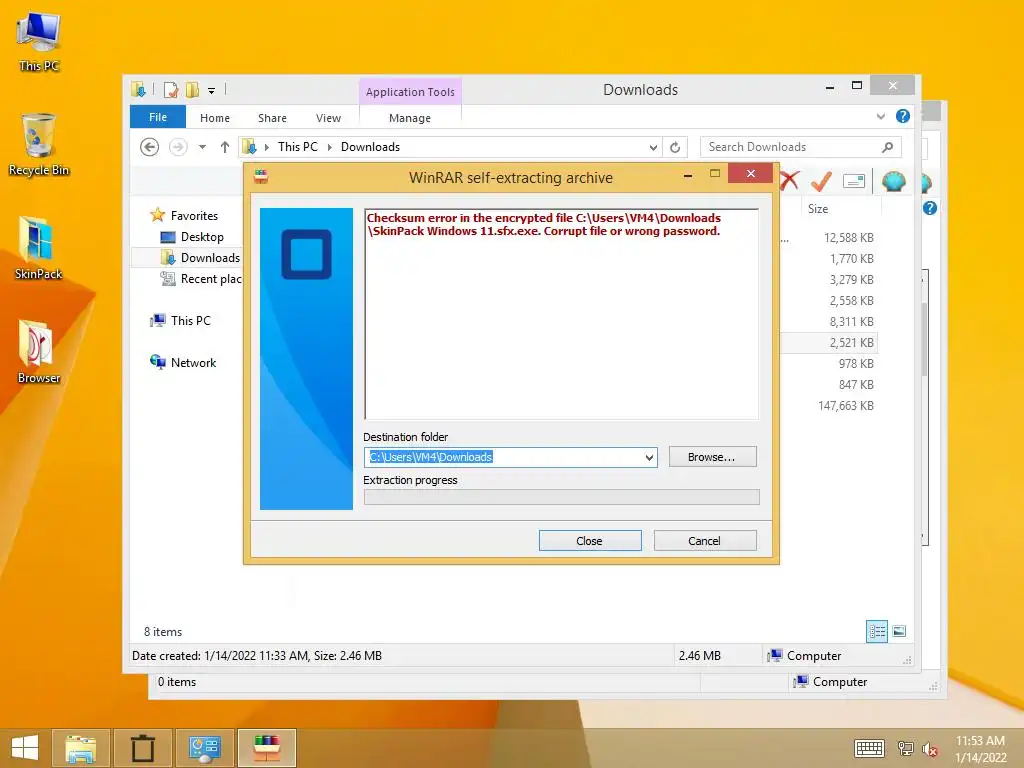This screenshot has width=1024, height=768.
Task: Select the WinRAR taskbar icon
Action: click(266, 748)
